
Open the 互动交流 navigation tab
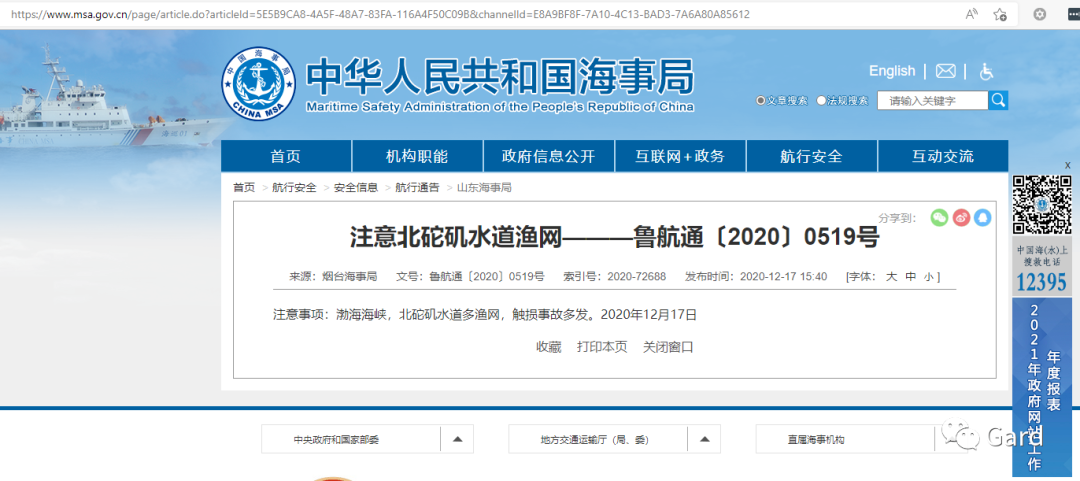pyautogui.click(x=943, y=156)
